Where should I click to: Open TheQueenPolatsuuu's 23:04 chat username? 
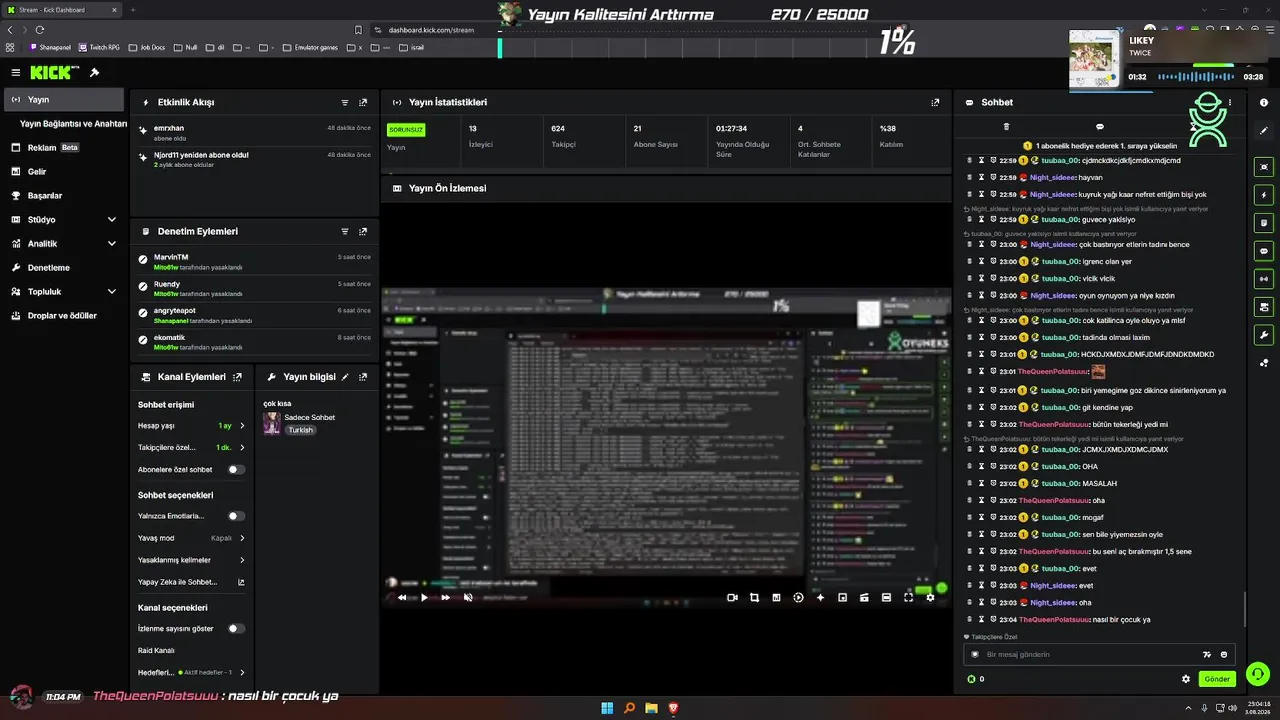tap(1056, 619)
